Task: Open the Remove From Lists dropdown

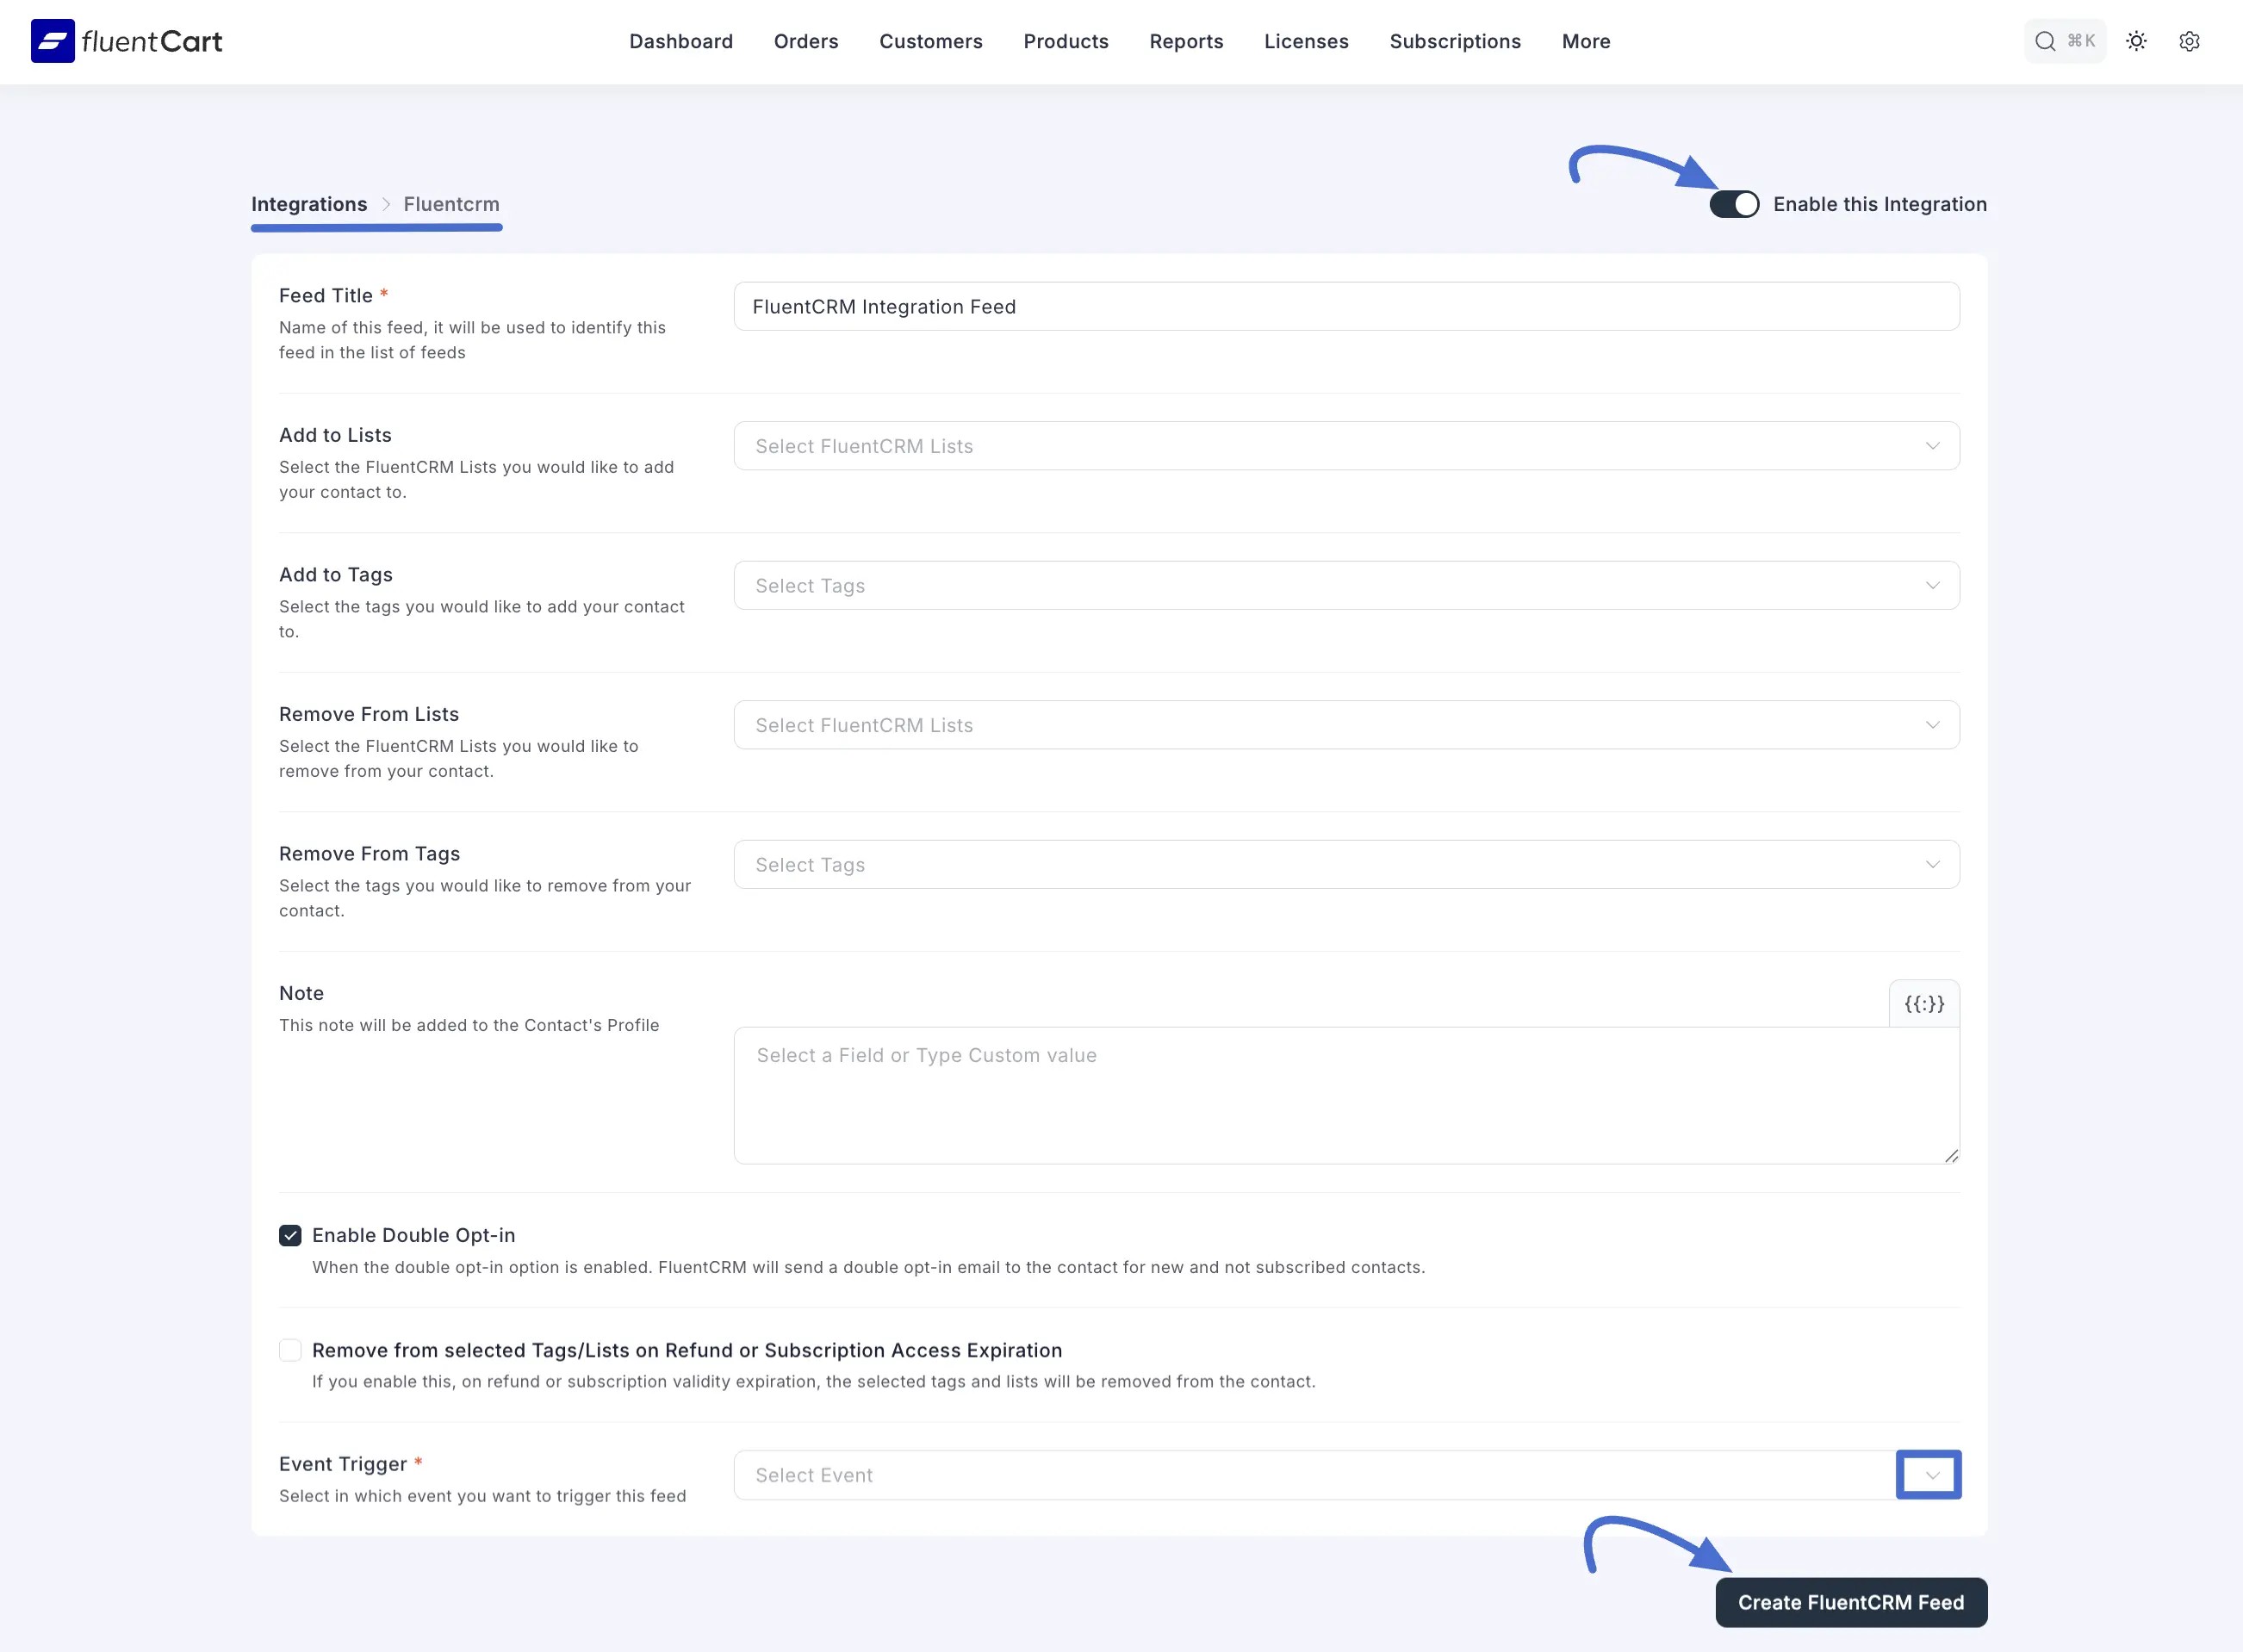Action: 1345,725
